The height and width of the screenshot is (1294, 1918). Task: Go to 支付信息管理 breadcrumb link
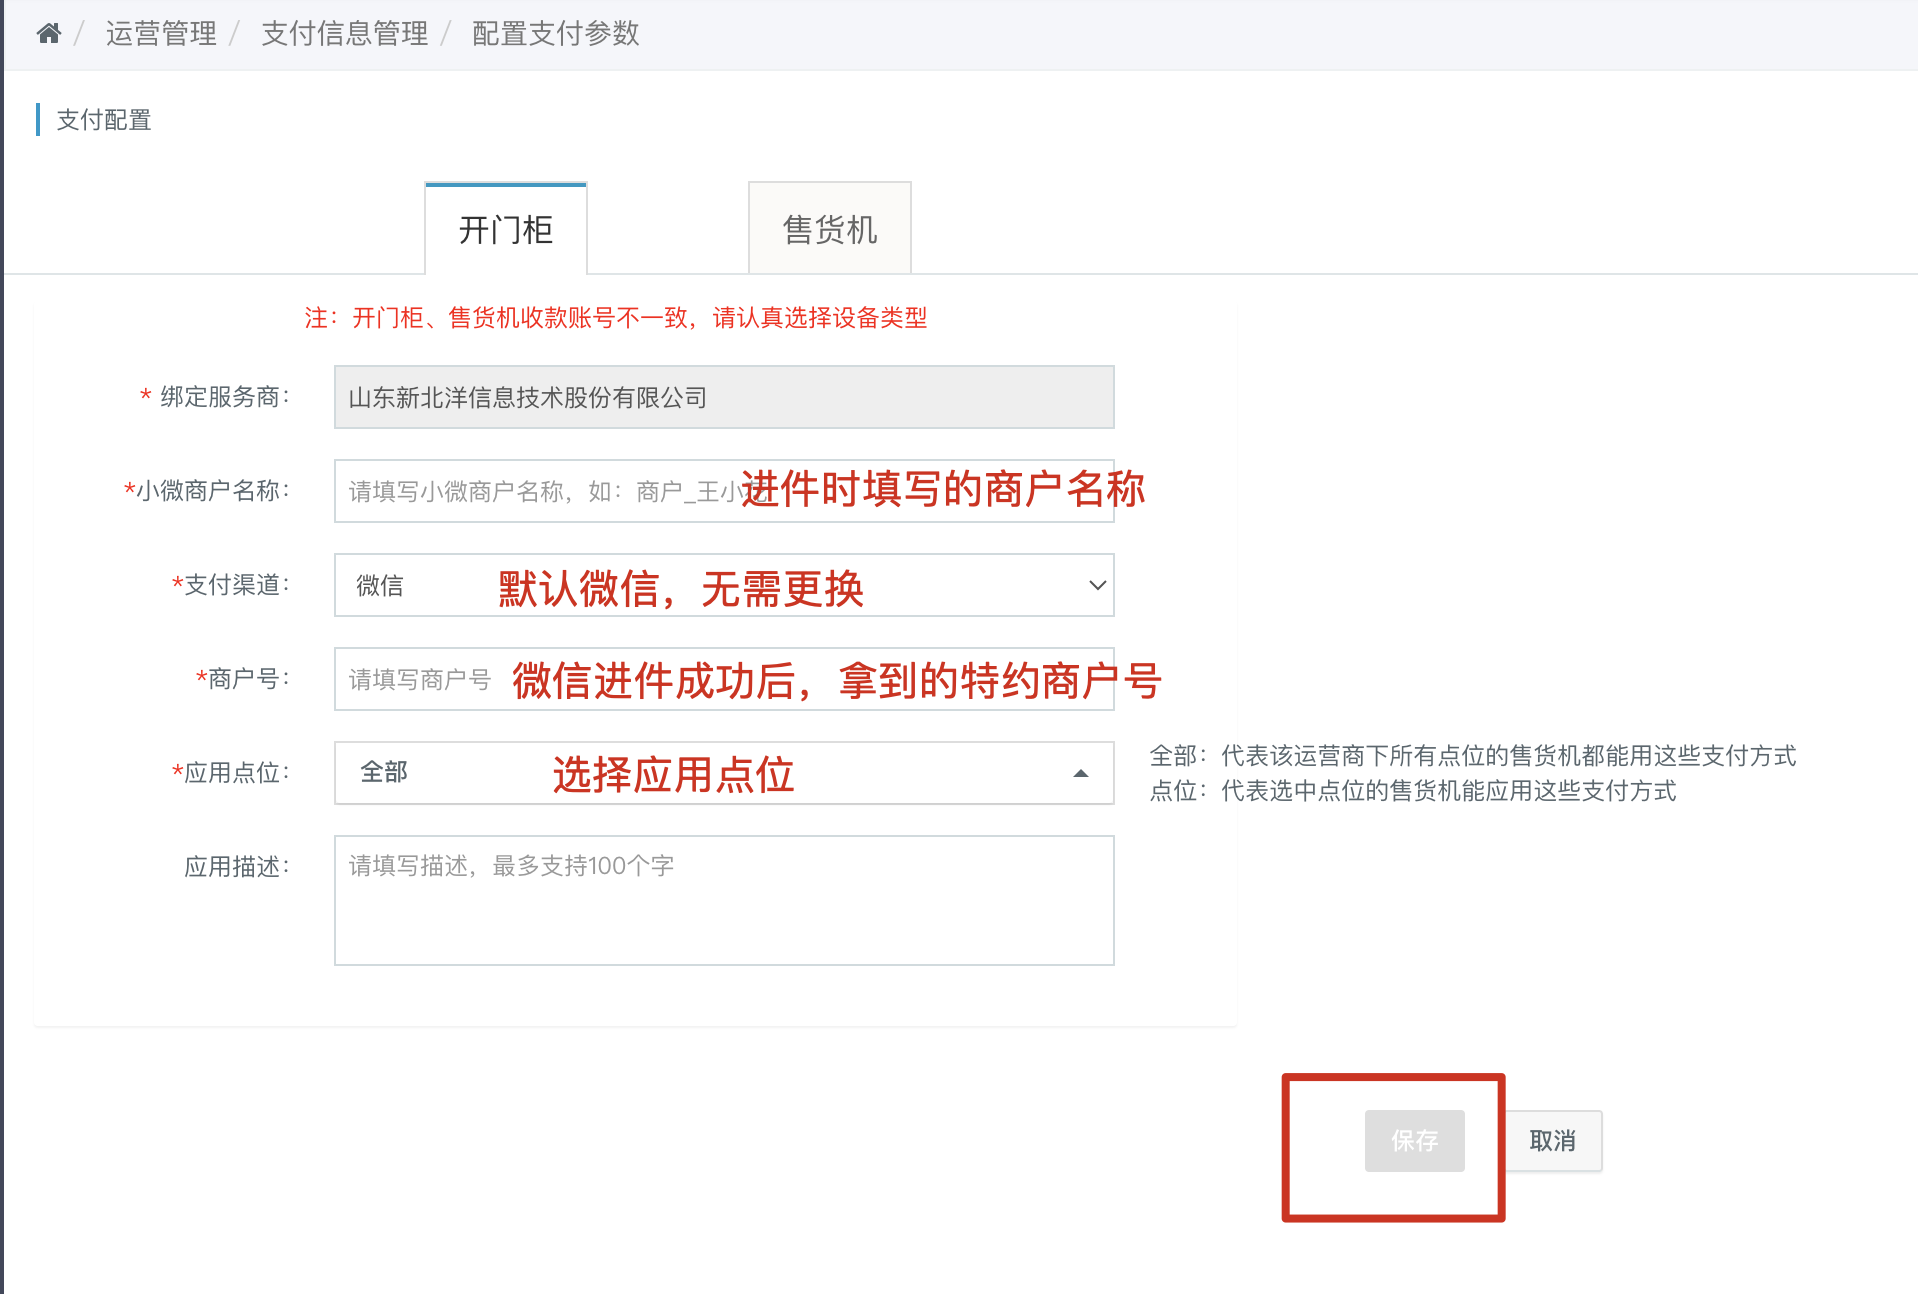[x=345, y=34]
